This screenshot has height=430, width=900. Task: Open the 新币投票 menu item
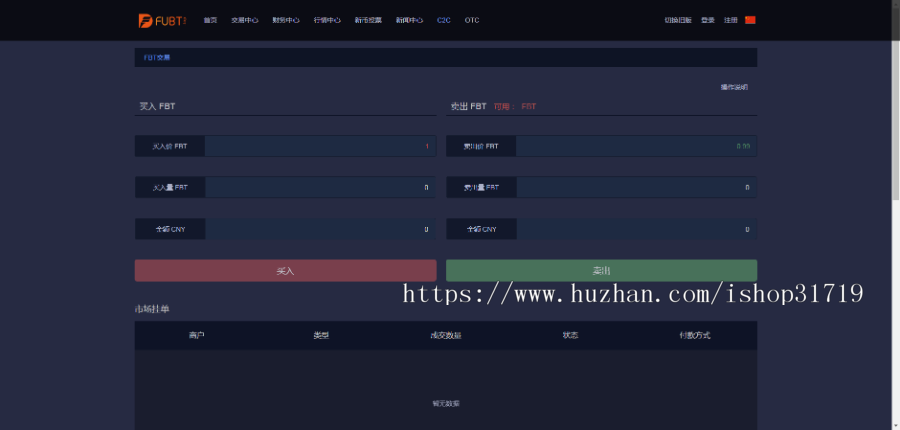[x=368, y=20]
